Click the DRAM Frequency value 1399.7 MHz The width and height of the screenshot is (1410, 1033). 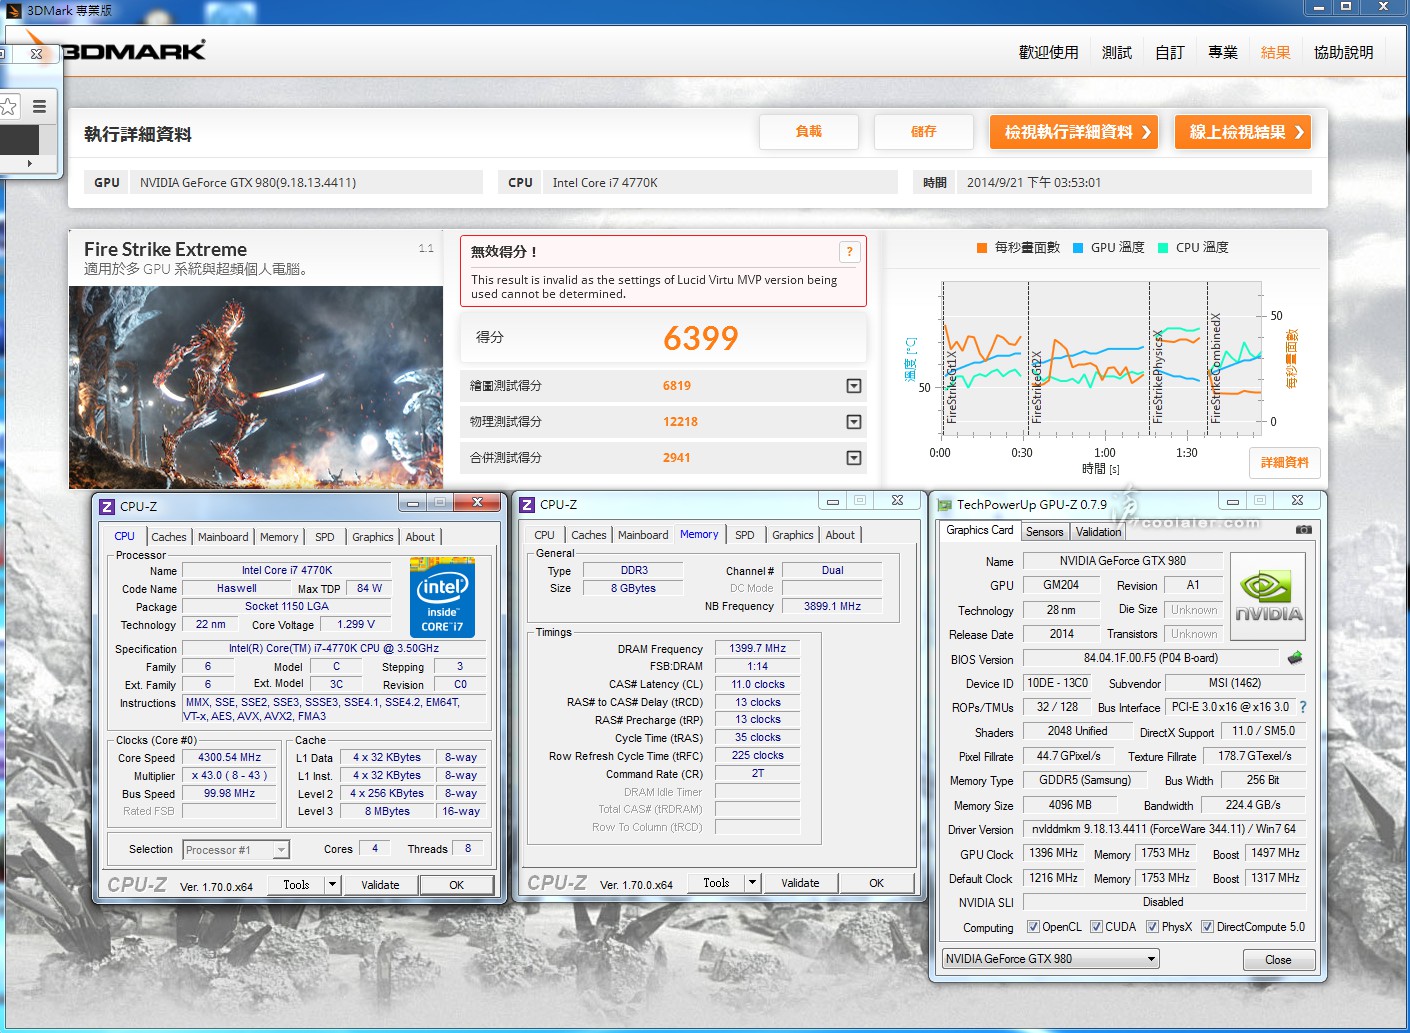(x=757, y=648)
